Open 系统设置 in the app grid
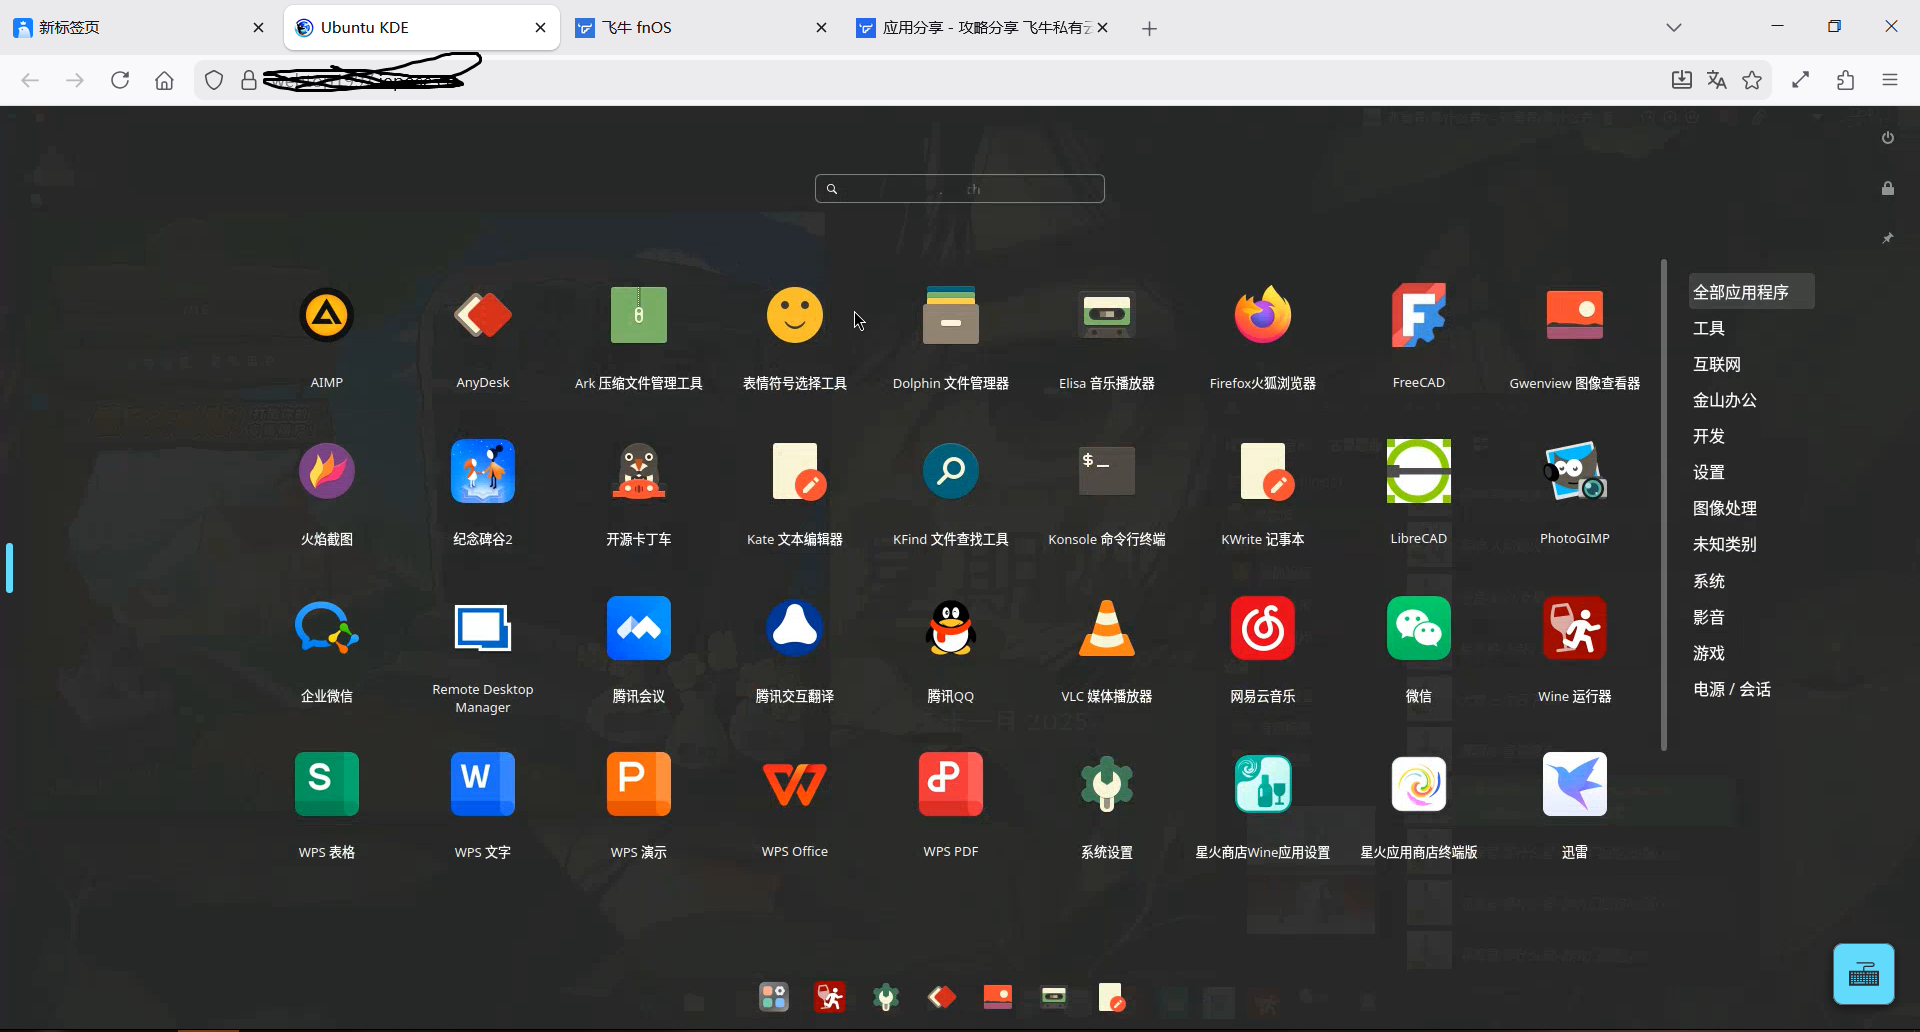This screenshot has height=1032, width=1920. (1107, 784)
